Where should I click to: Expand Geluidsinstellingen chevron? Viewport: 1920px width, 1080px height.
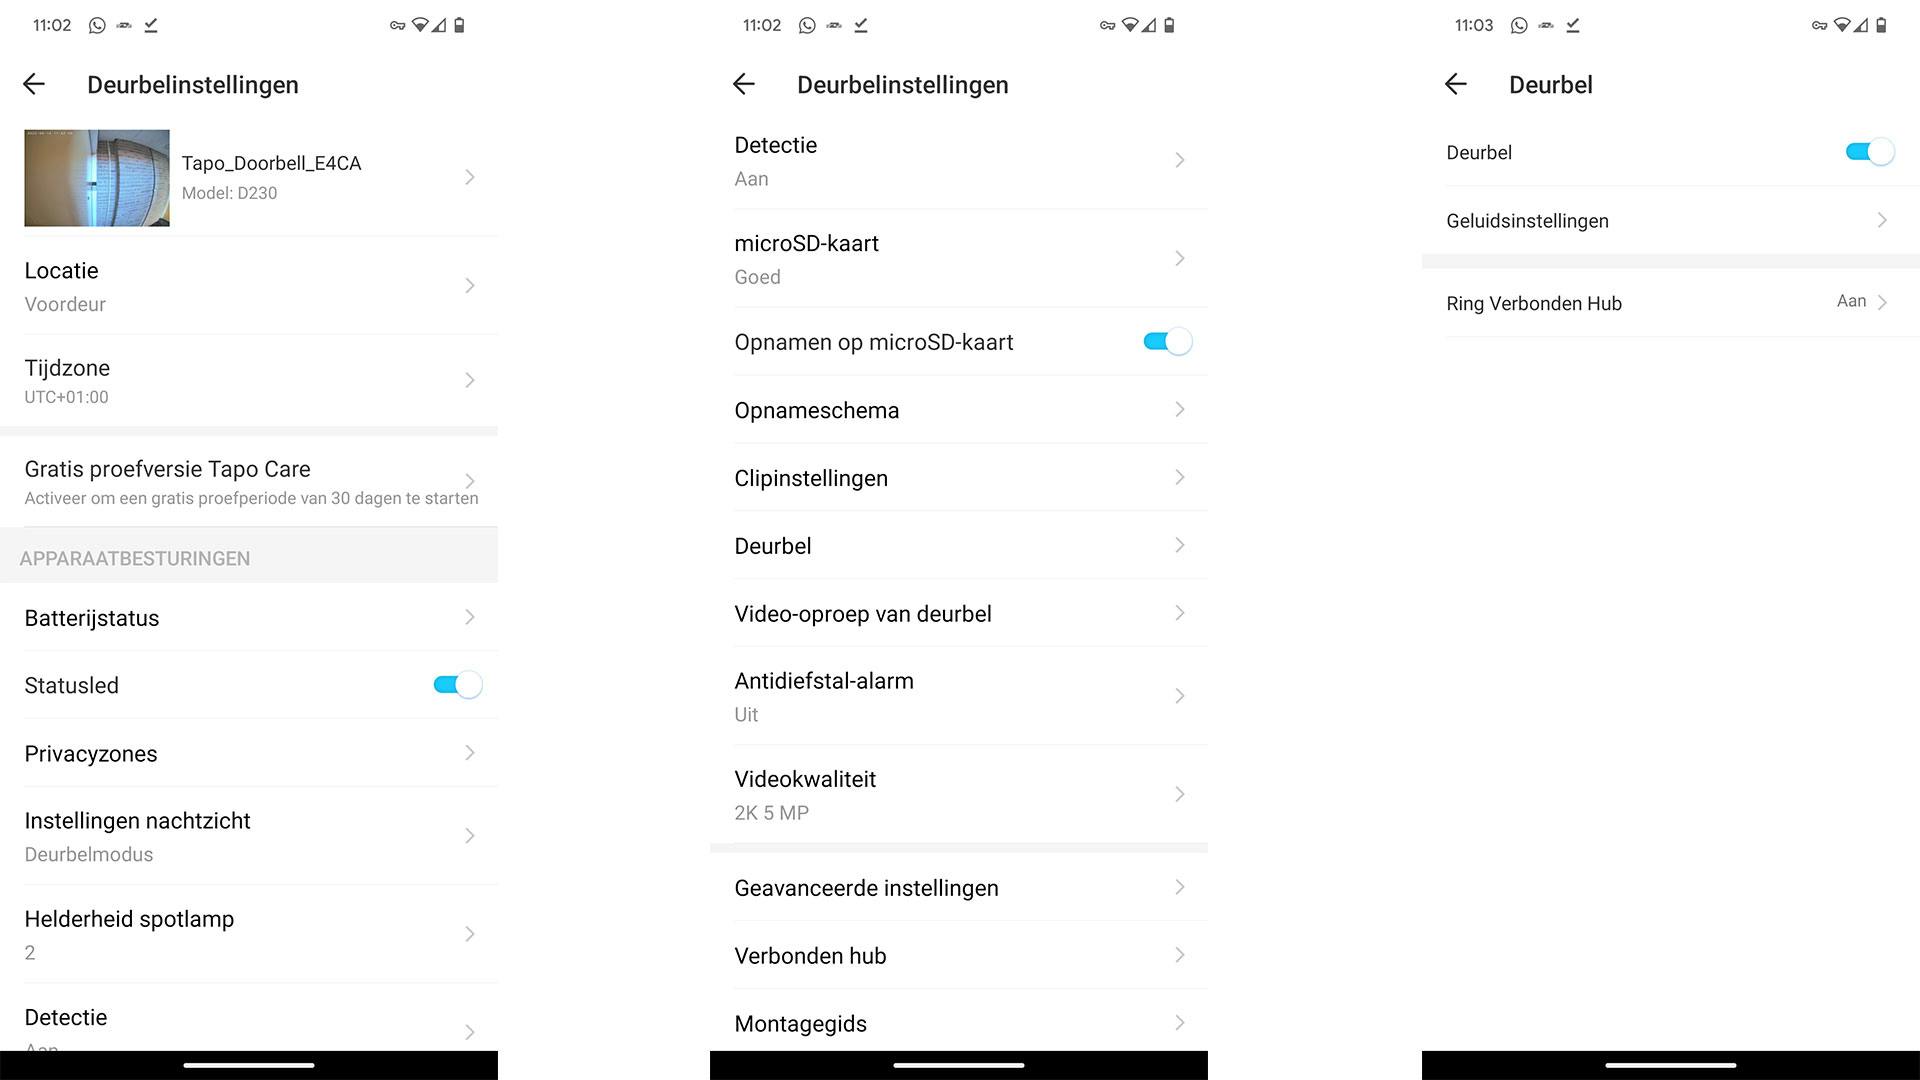click(1882, 220)
